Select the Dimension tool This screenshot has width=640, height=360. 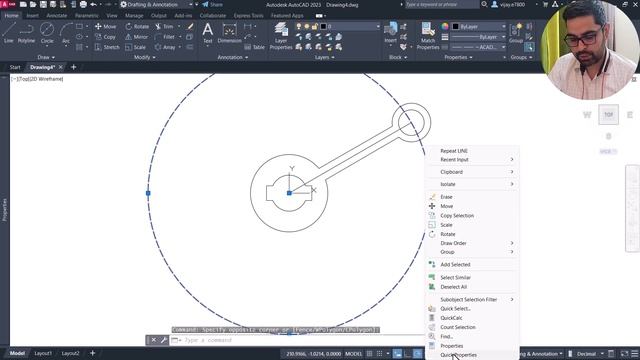tap(229, 33)
